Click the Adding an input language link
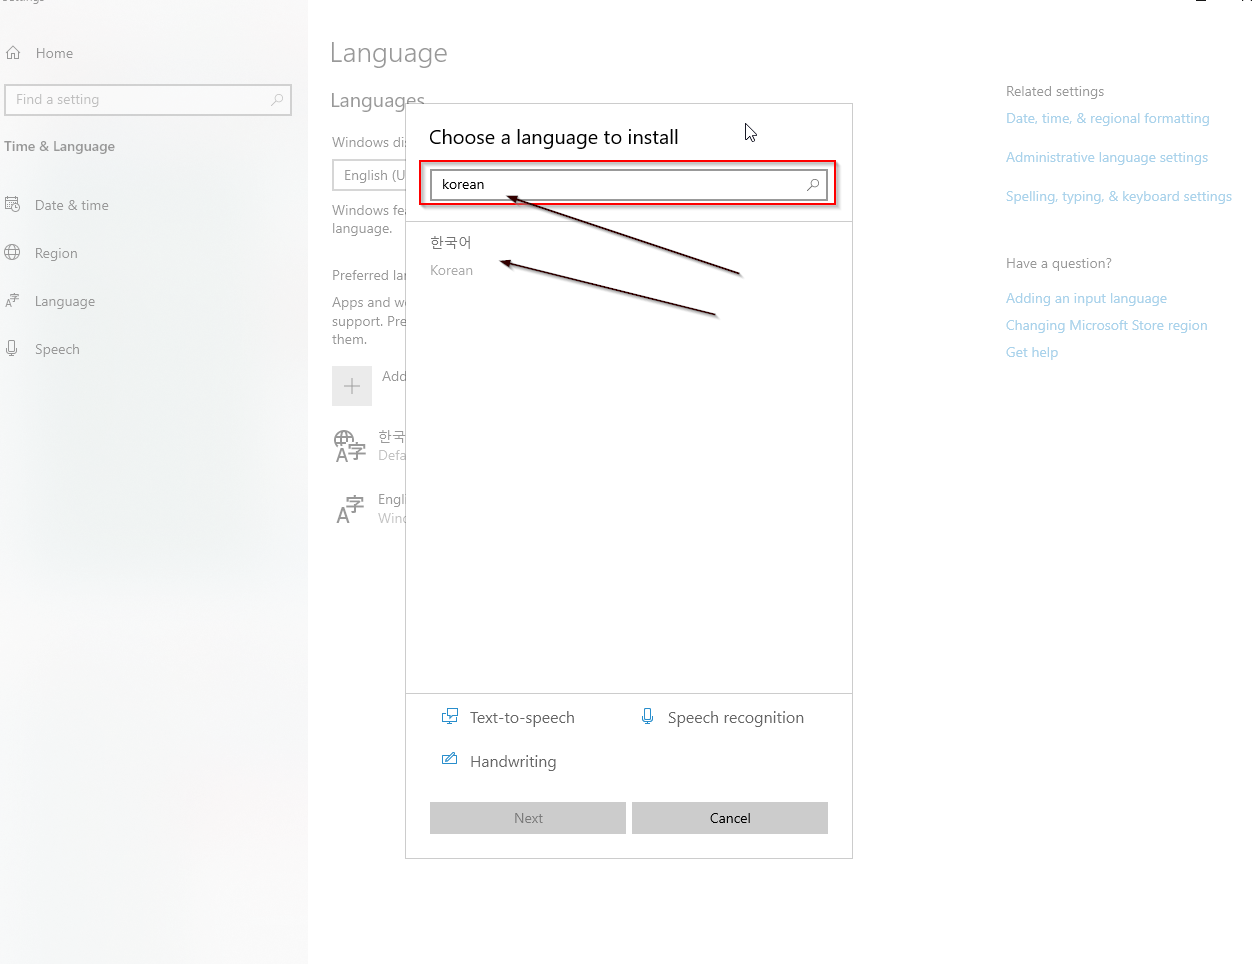Viewport: 1255px width, 964px height. pyautogui.click(x=1086, y=298)
